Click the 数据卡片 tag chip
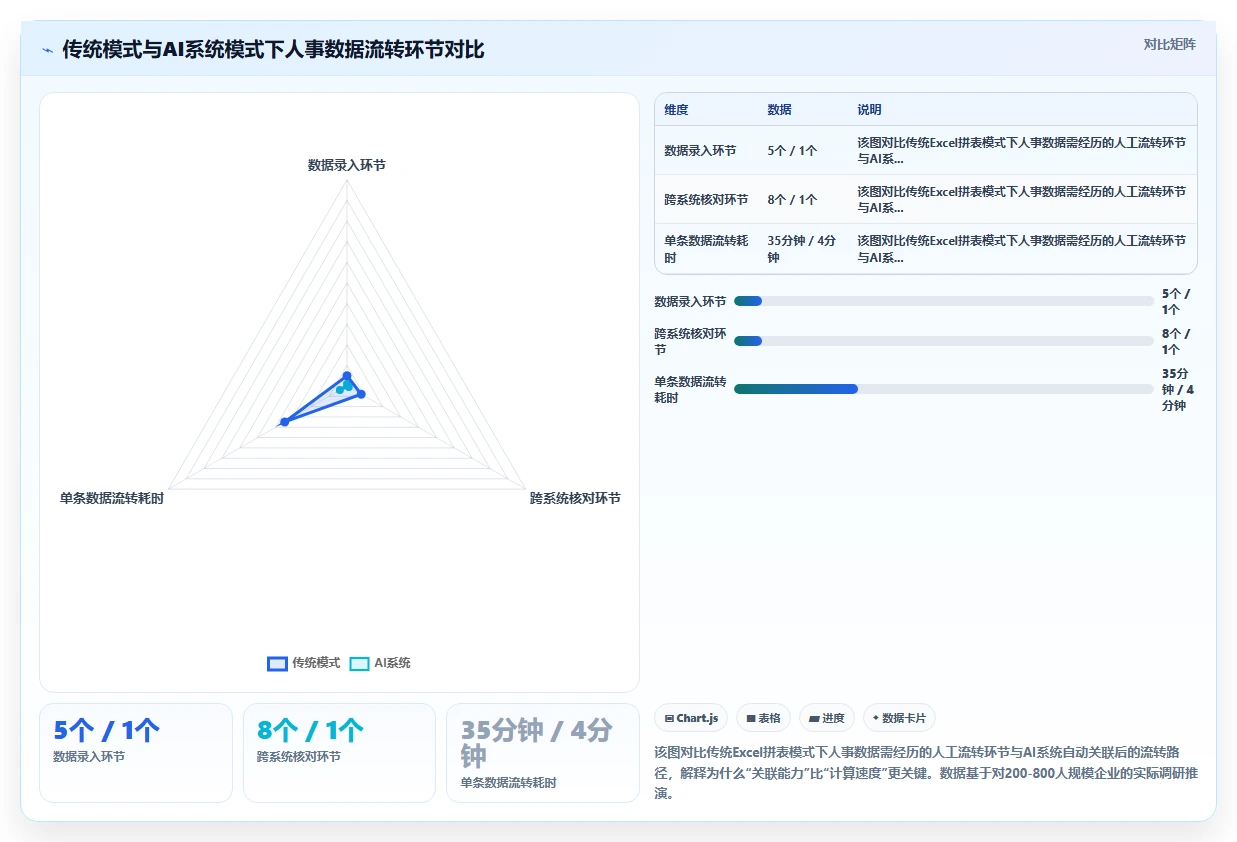1237x842 pixels. [x=899, y=718]
